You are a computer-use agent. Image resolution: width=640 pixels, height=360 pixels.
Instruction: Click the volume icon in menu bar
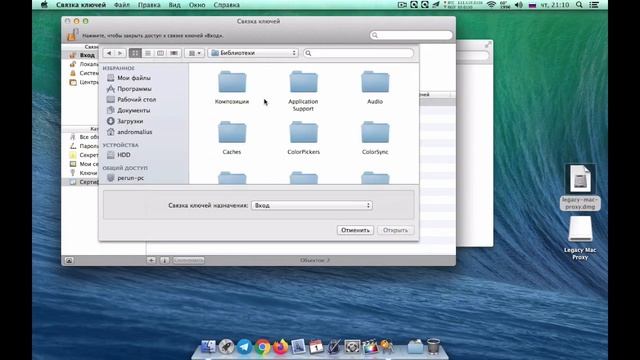pyautogui.click(x=519, y=5)
